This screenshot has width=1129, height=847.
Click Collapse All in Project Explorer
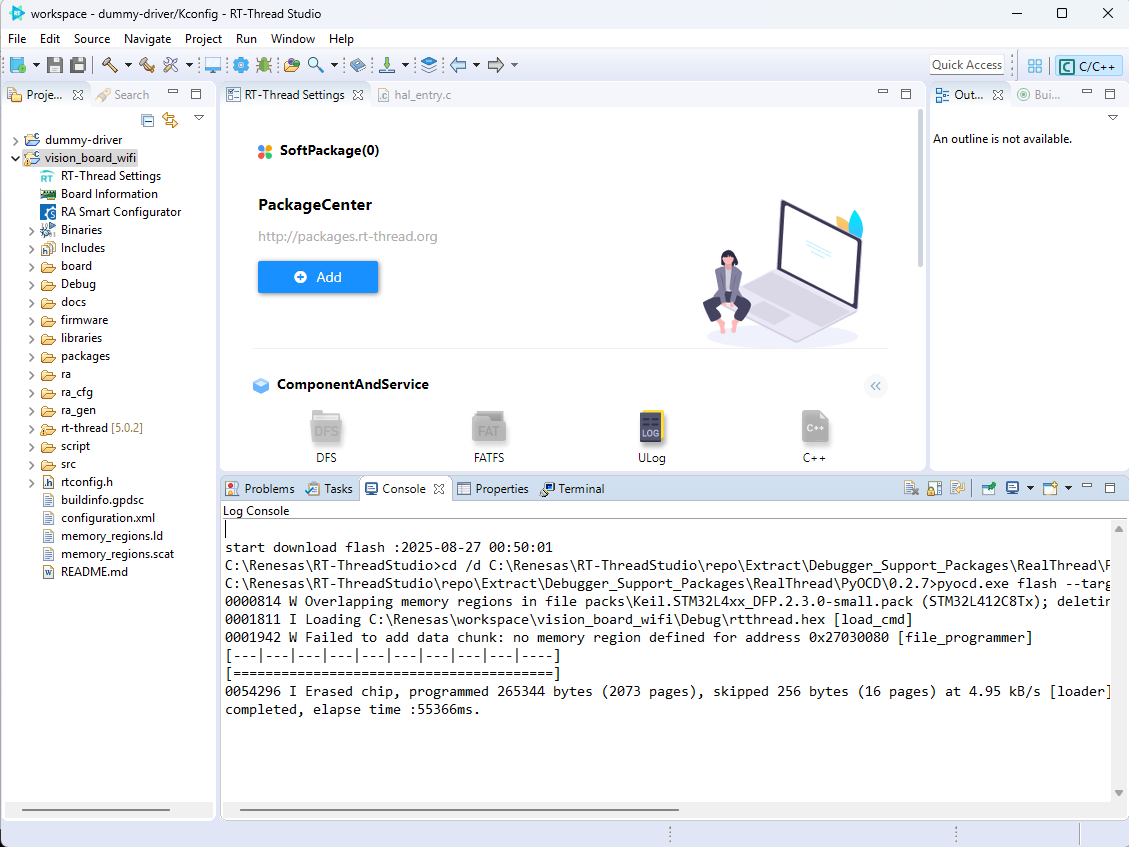(148, 120)
